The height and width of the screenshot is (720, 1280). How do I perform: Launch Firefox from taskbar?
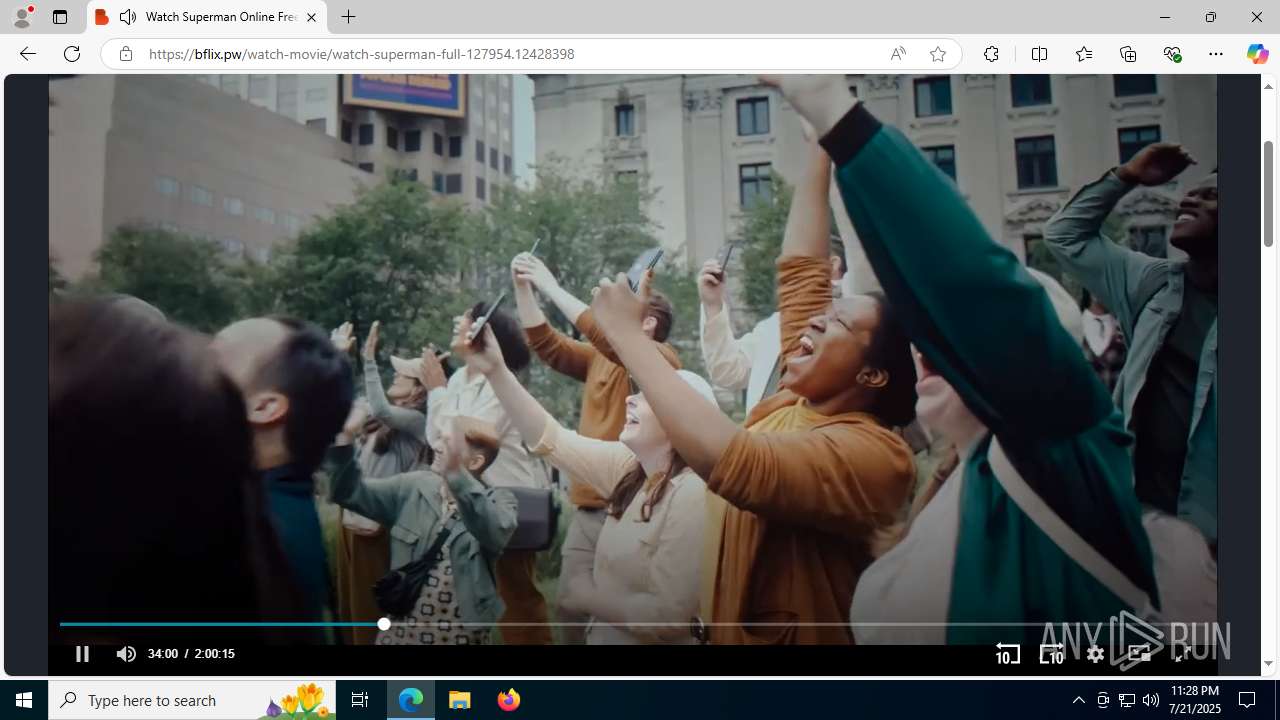pos(508,700)
